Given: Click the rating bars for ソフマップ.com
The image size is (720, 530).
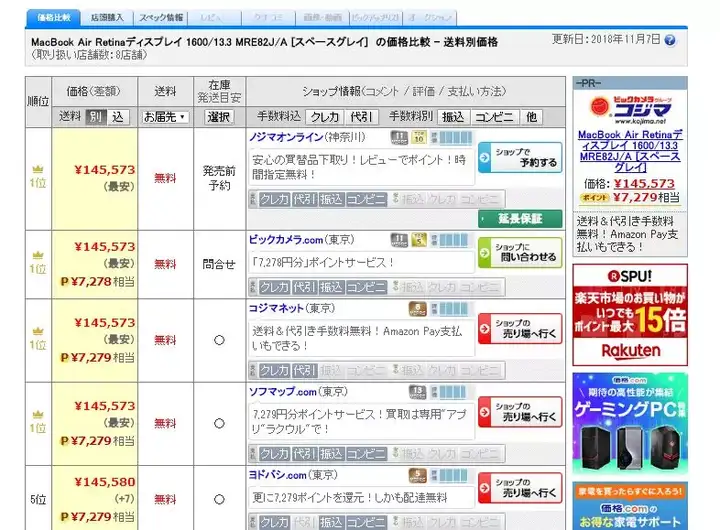Looking at the screenshot, I should click(x=453, y=392).
